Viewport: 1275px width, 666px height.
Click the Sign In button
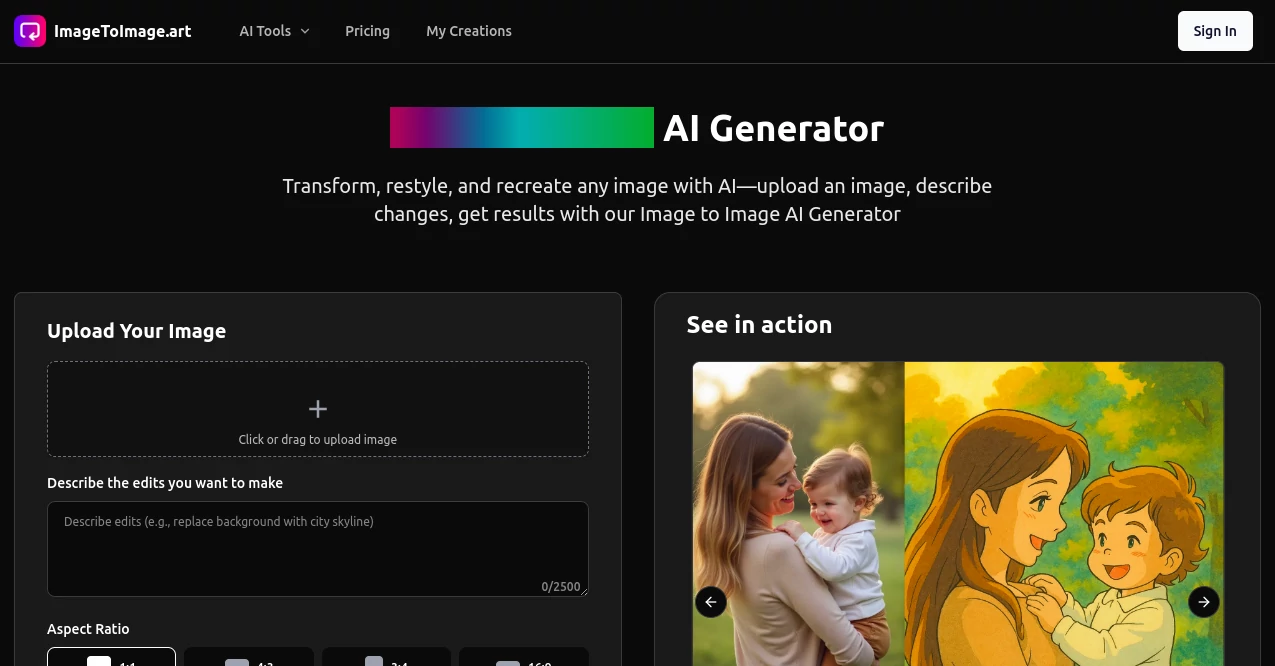1214,31
